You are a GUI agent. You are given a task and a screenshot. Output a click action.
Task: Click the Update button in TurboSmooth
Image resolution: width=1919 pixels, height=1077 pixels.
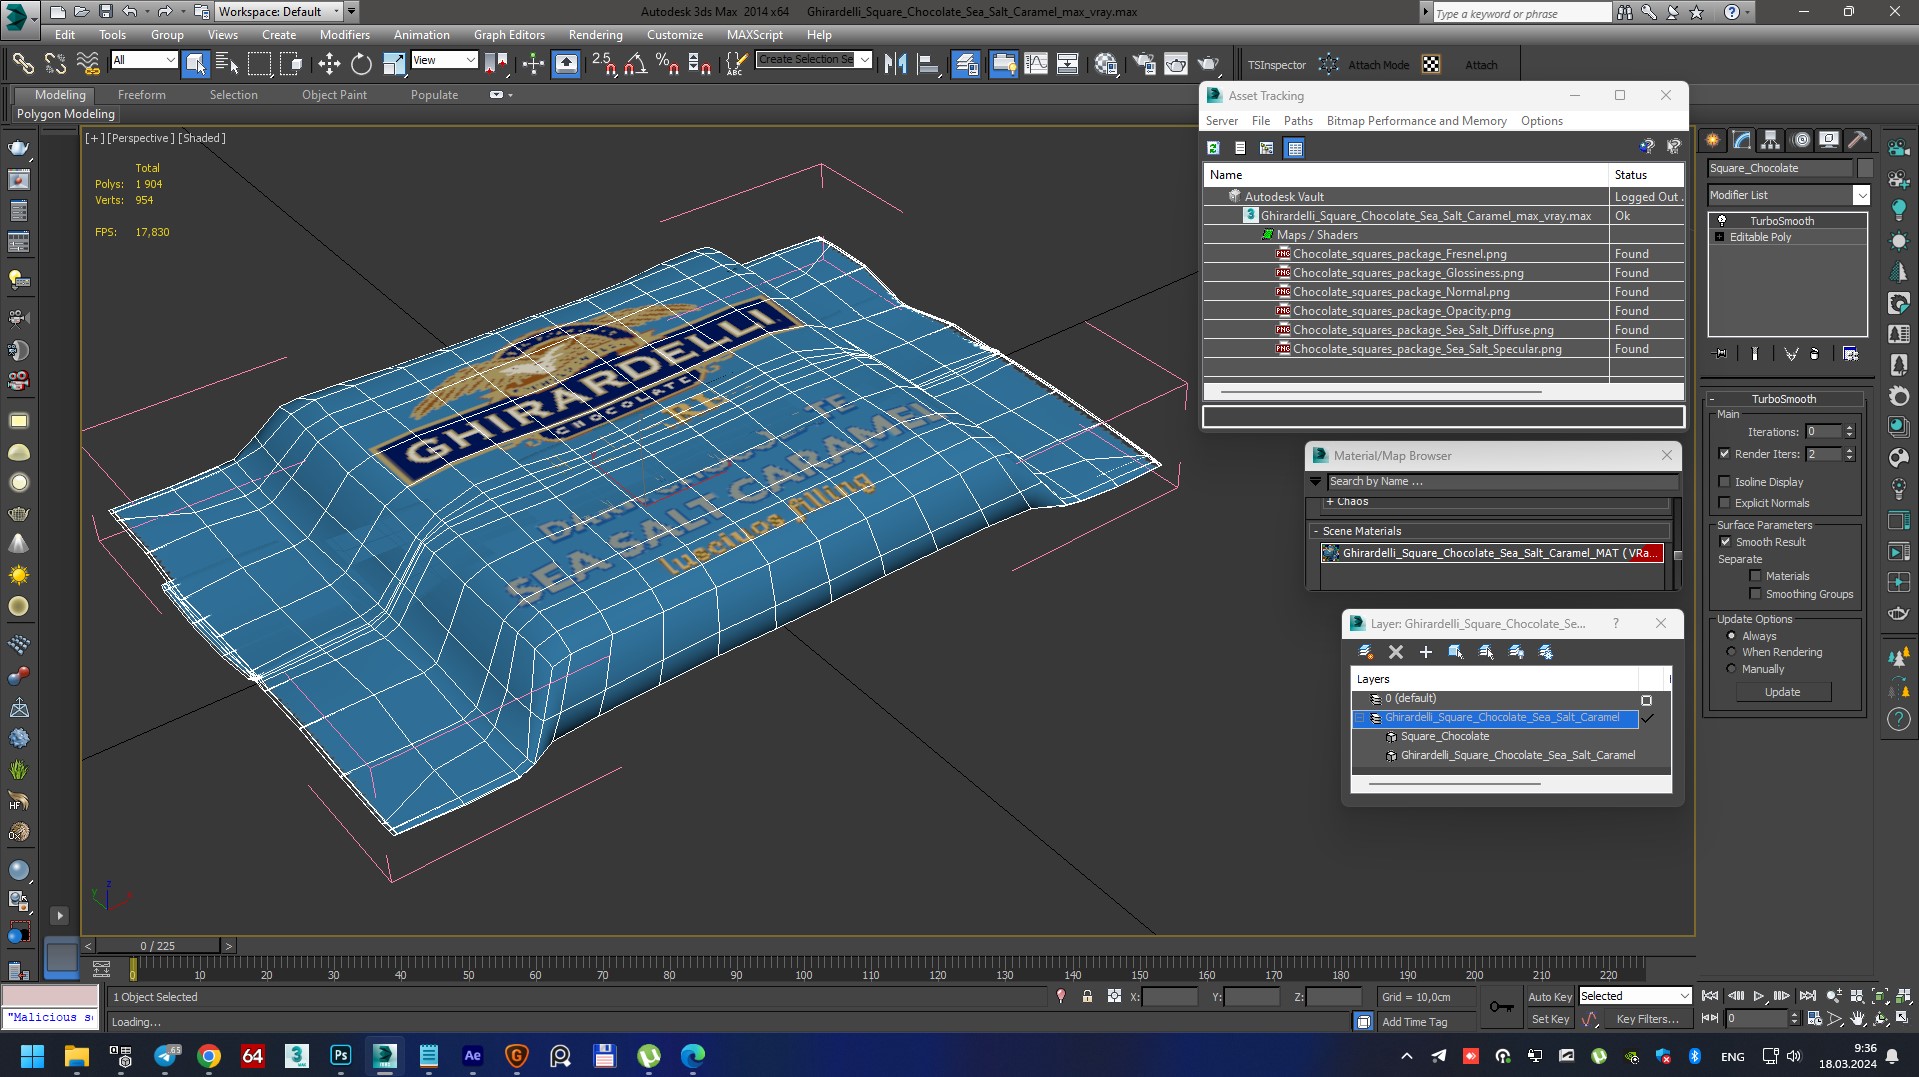point(1783,692)
